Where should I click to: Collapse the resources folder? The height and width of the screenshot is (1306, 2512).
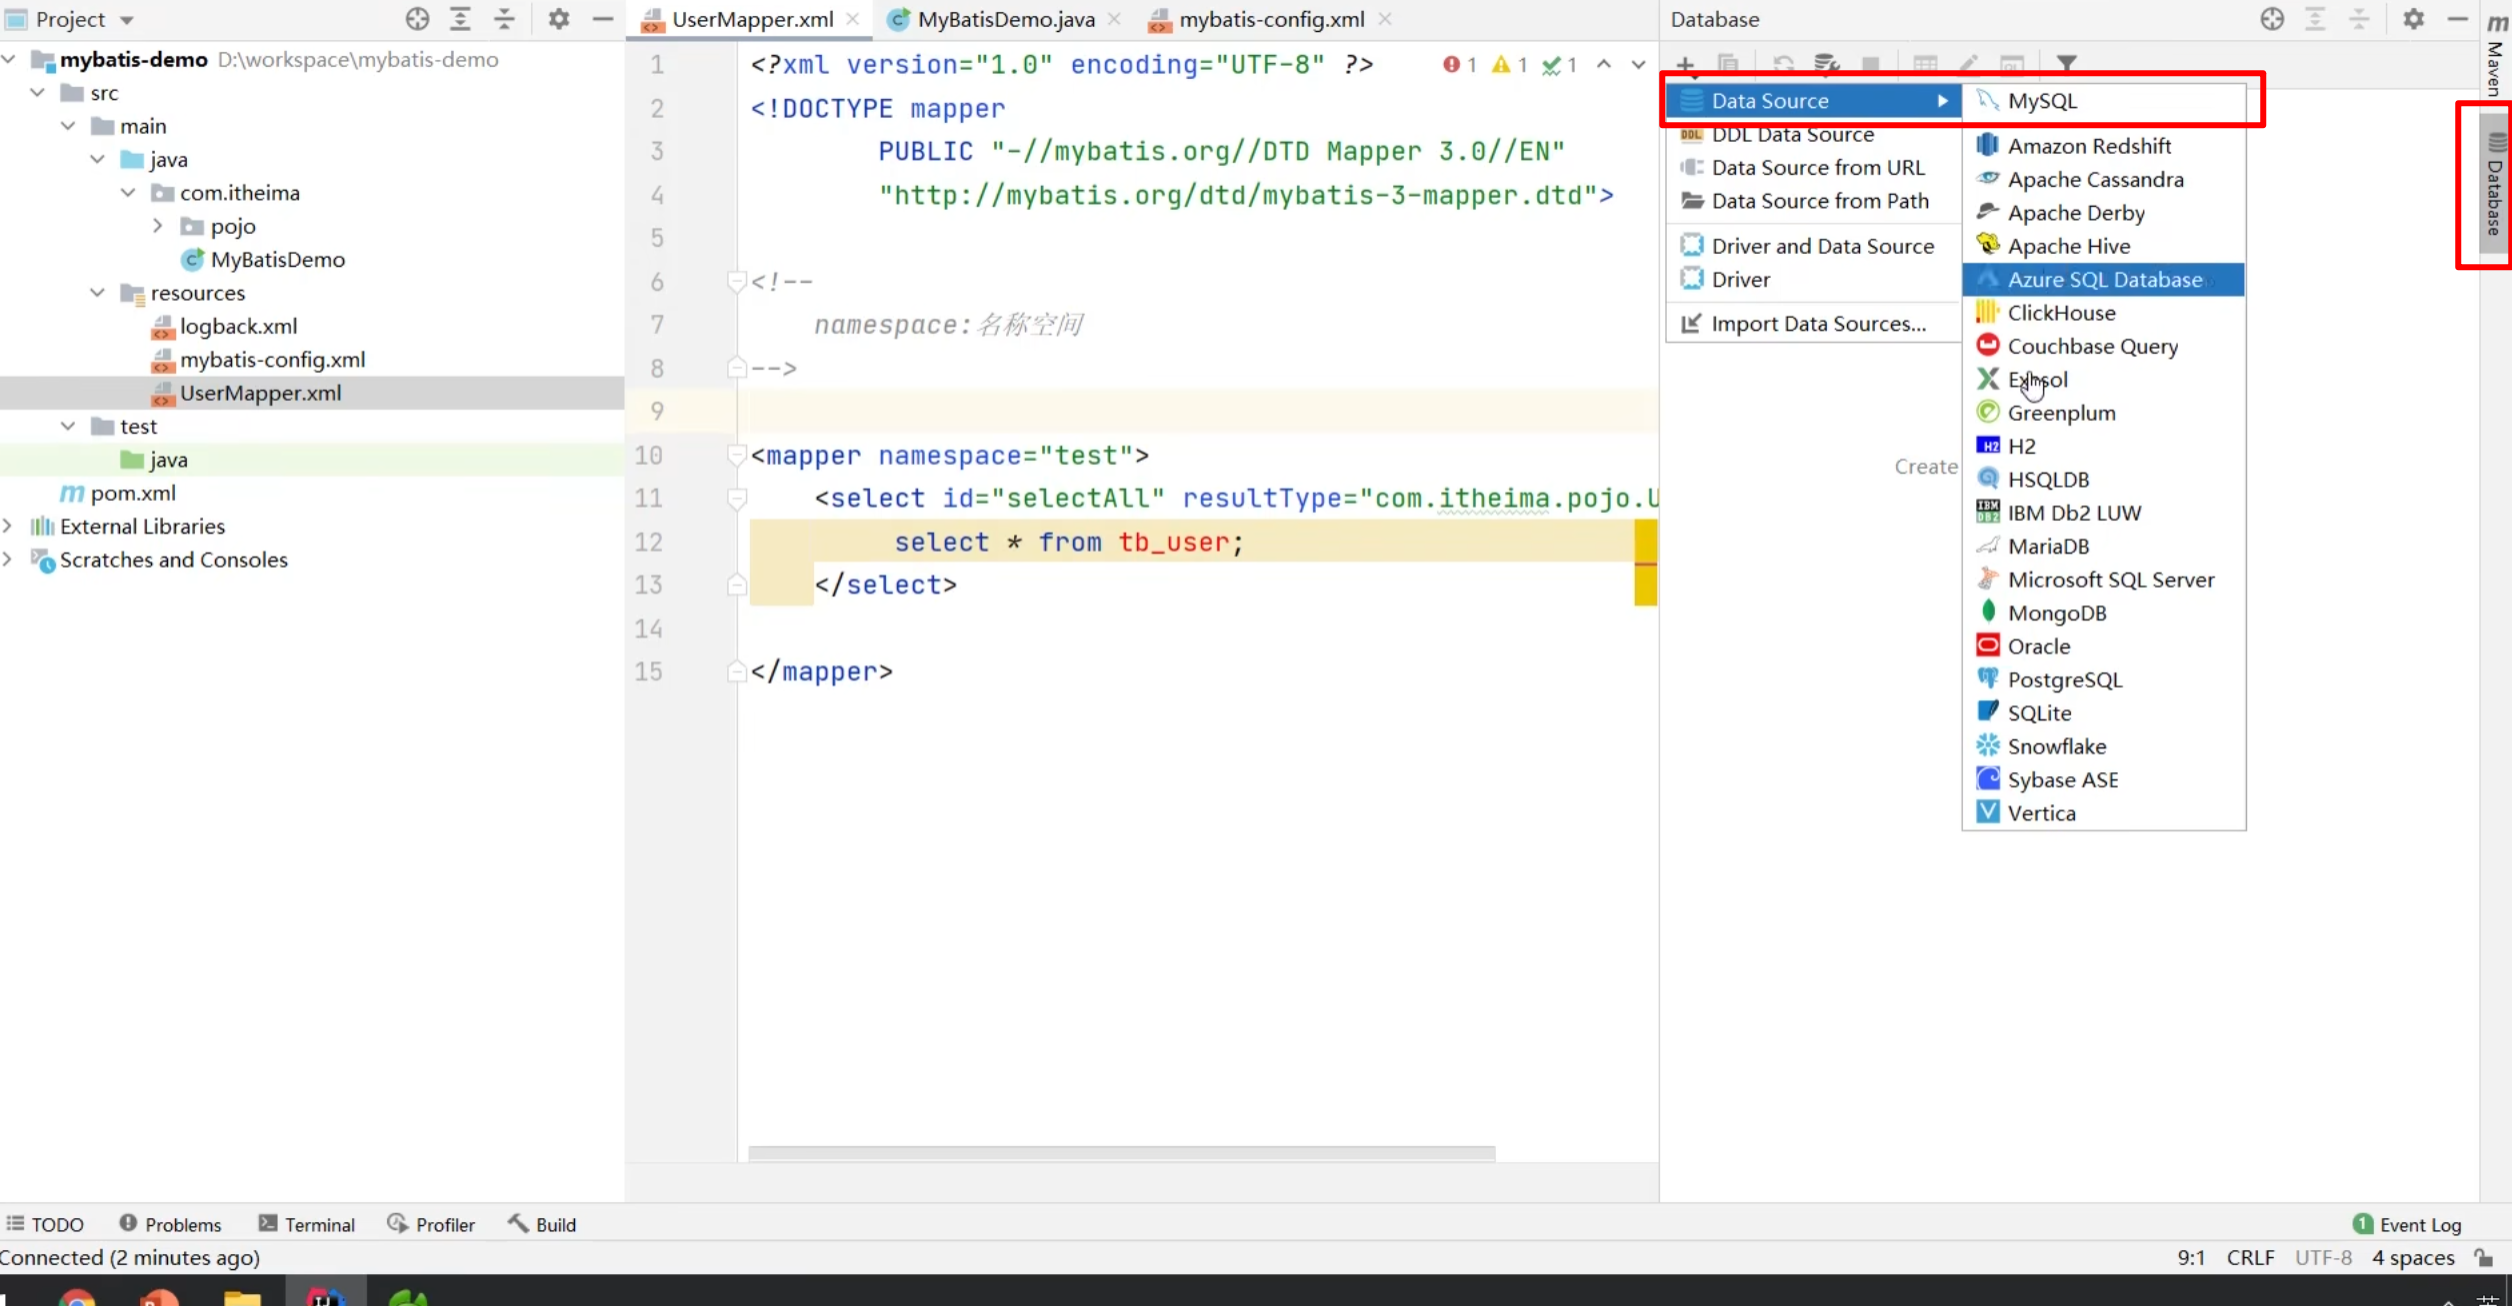pyautogui.click(x=98, y=293)
